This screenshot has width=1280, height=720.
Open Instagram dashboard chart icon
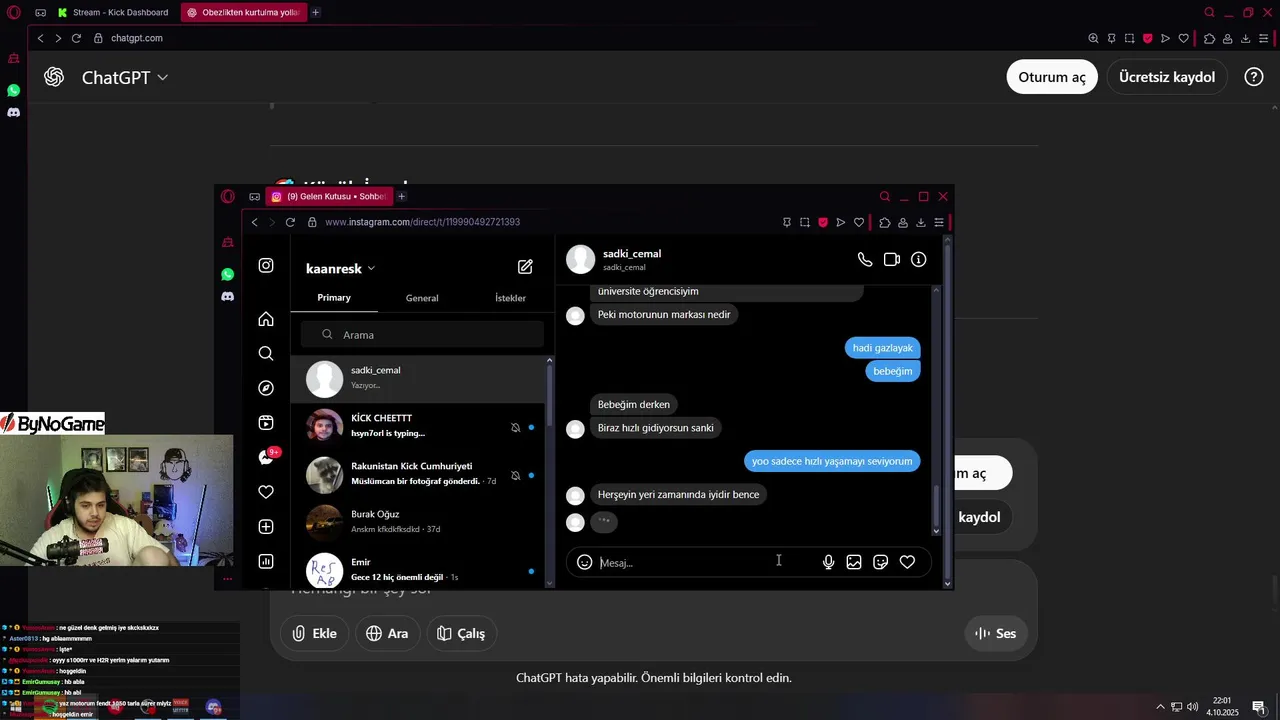266,561
